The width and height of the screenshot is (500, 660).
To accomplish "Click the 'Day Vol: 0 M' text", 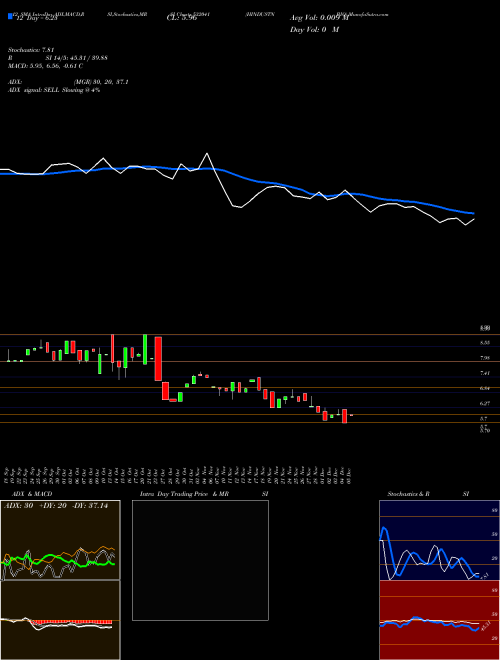I will (x=314, y=30).
